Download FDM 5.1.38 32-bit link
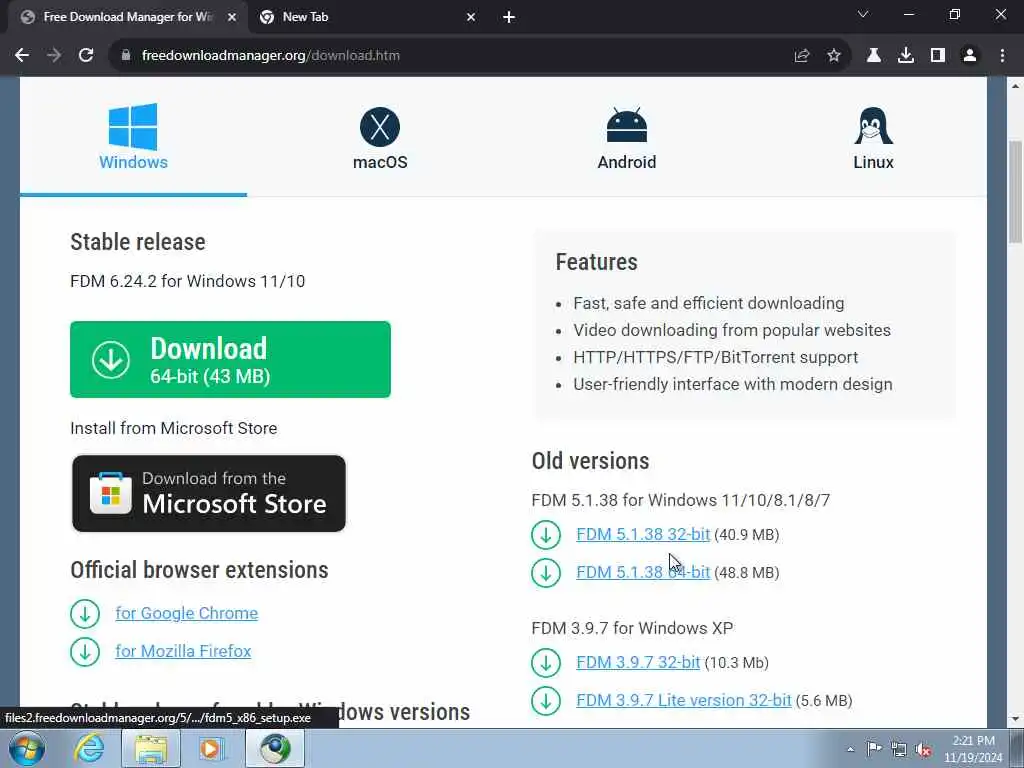 click(x=643, y=534)
